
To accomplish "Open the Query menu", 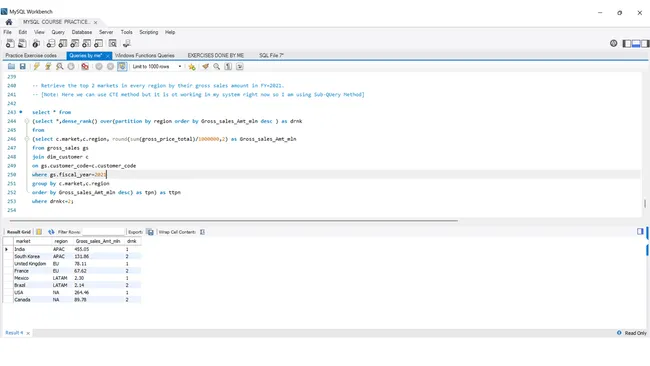I will (x=58, y=32).
